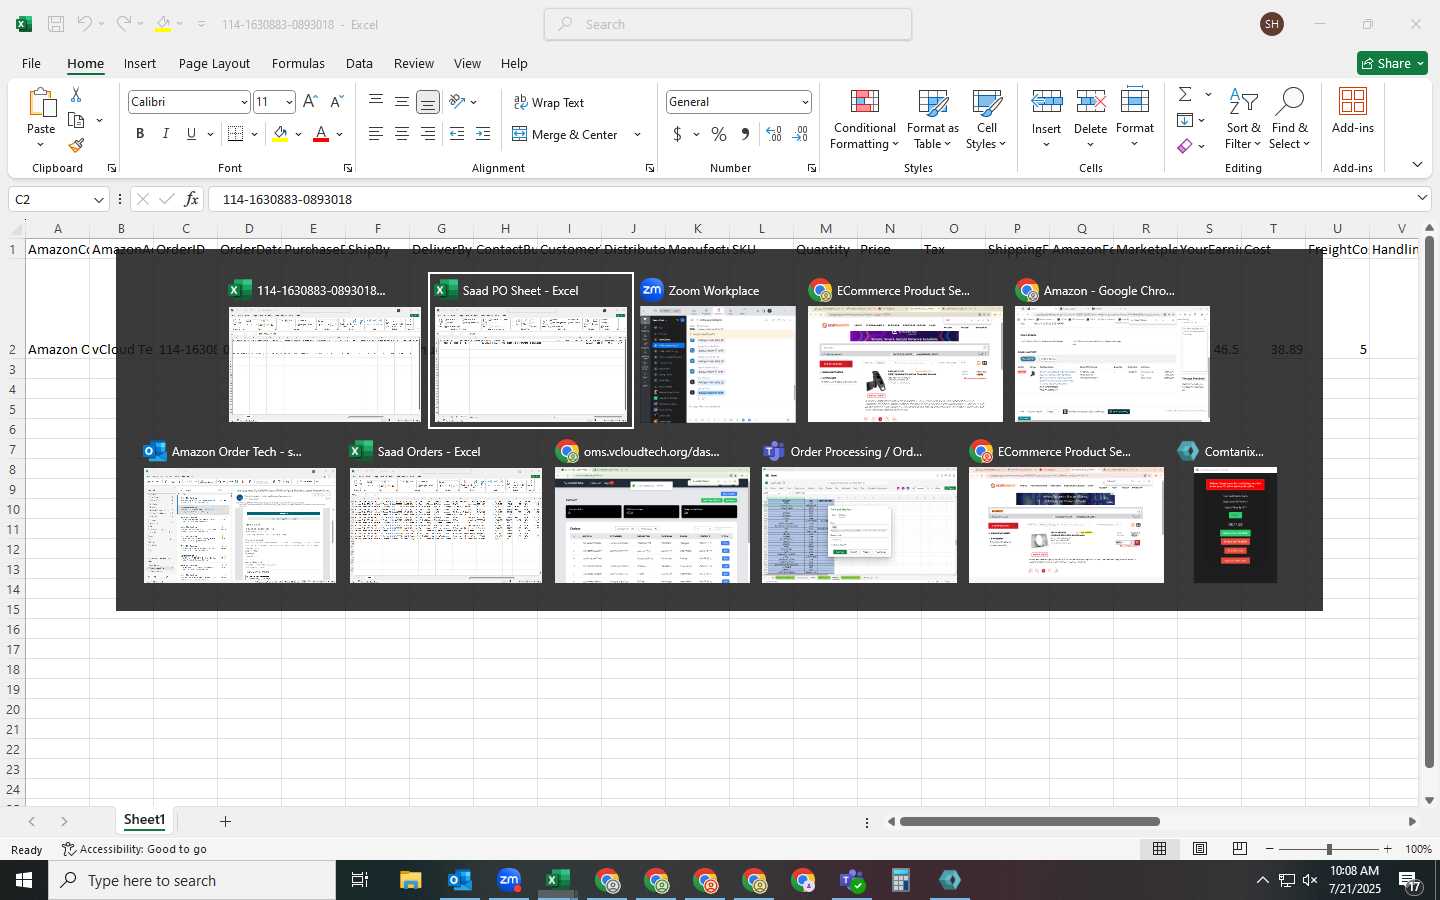Click the Increase Font Size icon

pos(310,102)
